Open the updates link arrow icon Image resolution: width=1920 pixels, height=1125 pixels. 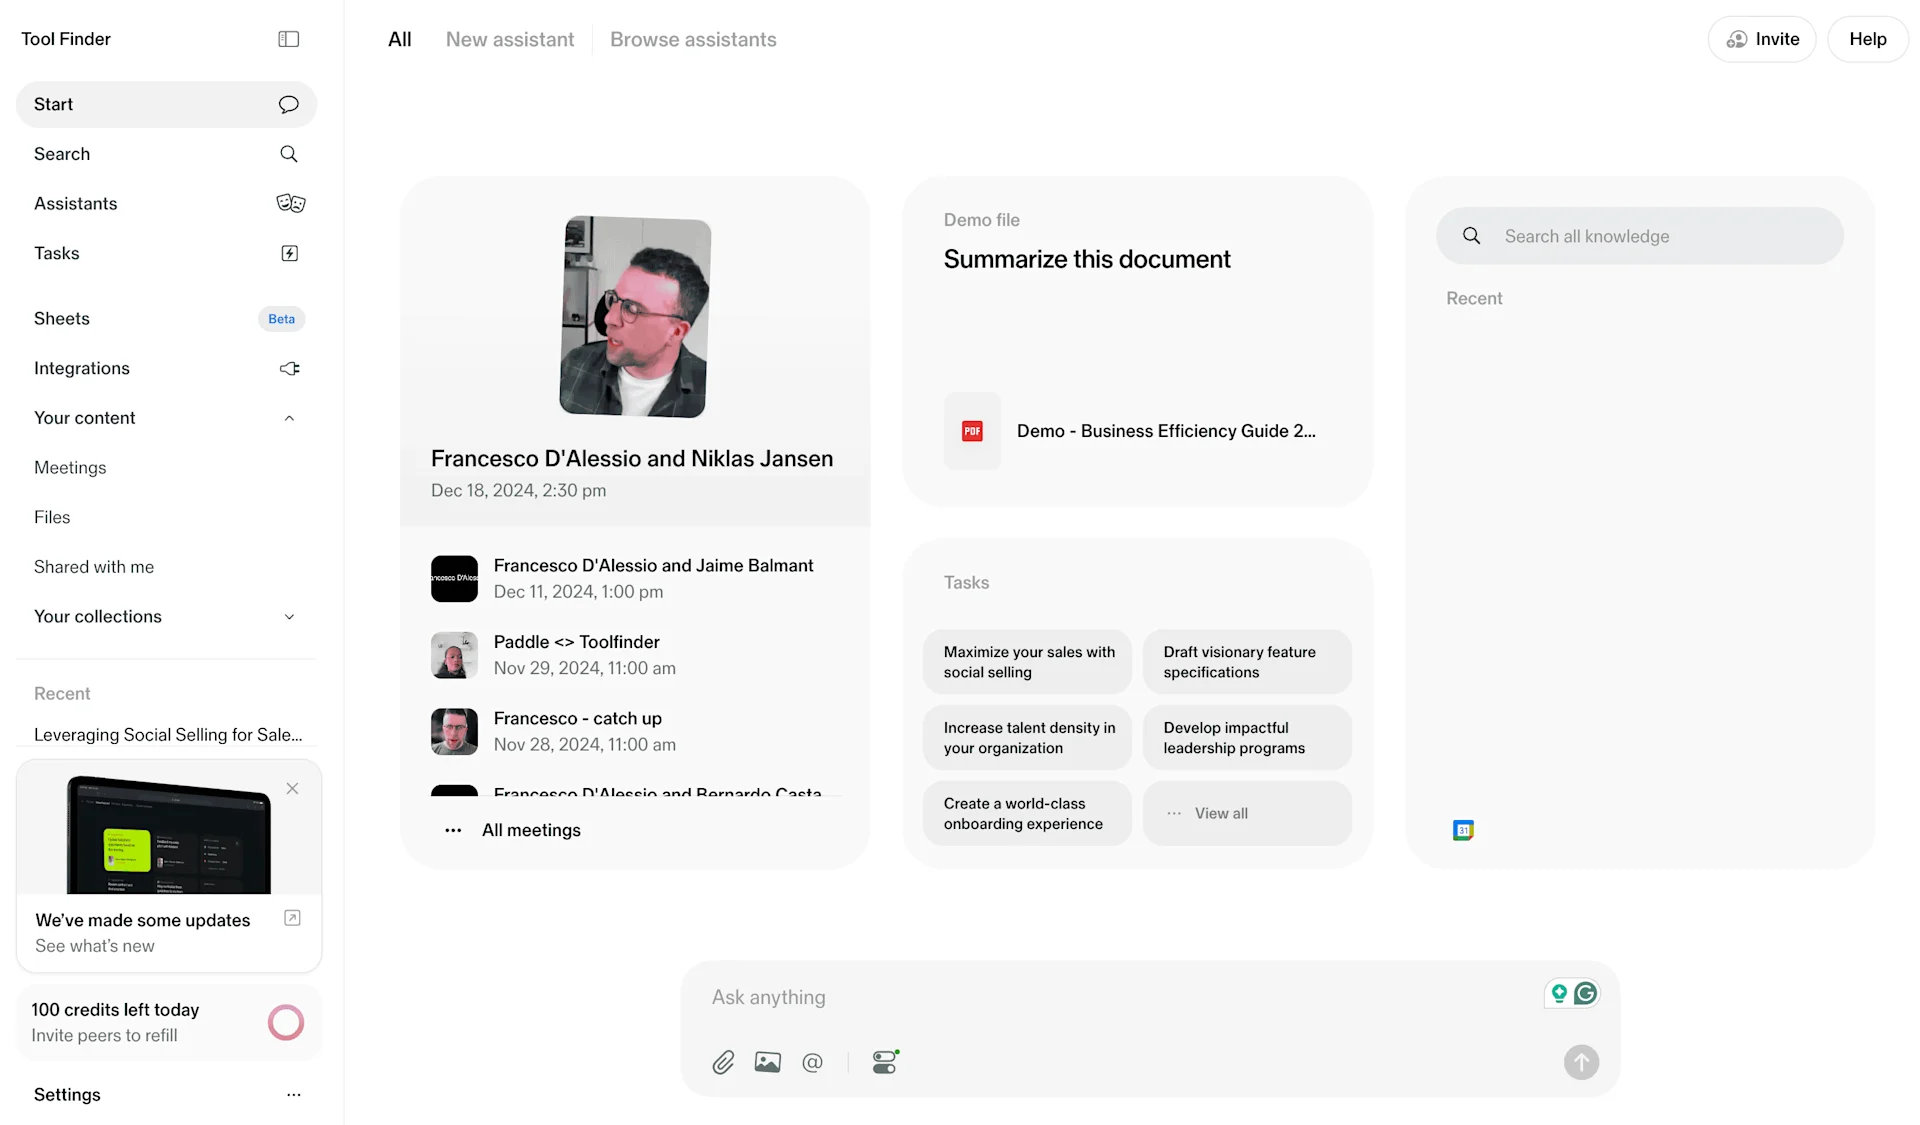coord(292,918)
